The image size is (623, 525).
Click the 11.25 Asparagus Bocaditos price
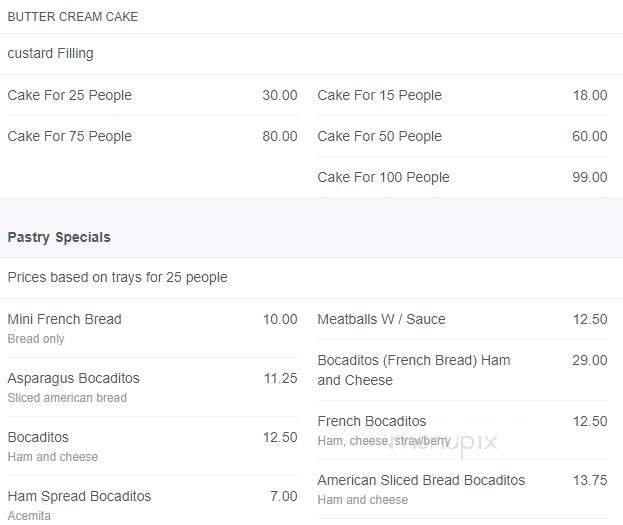pyautogui.click(x=280, y=378)
